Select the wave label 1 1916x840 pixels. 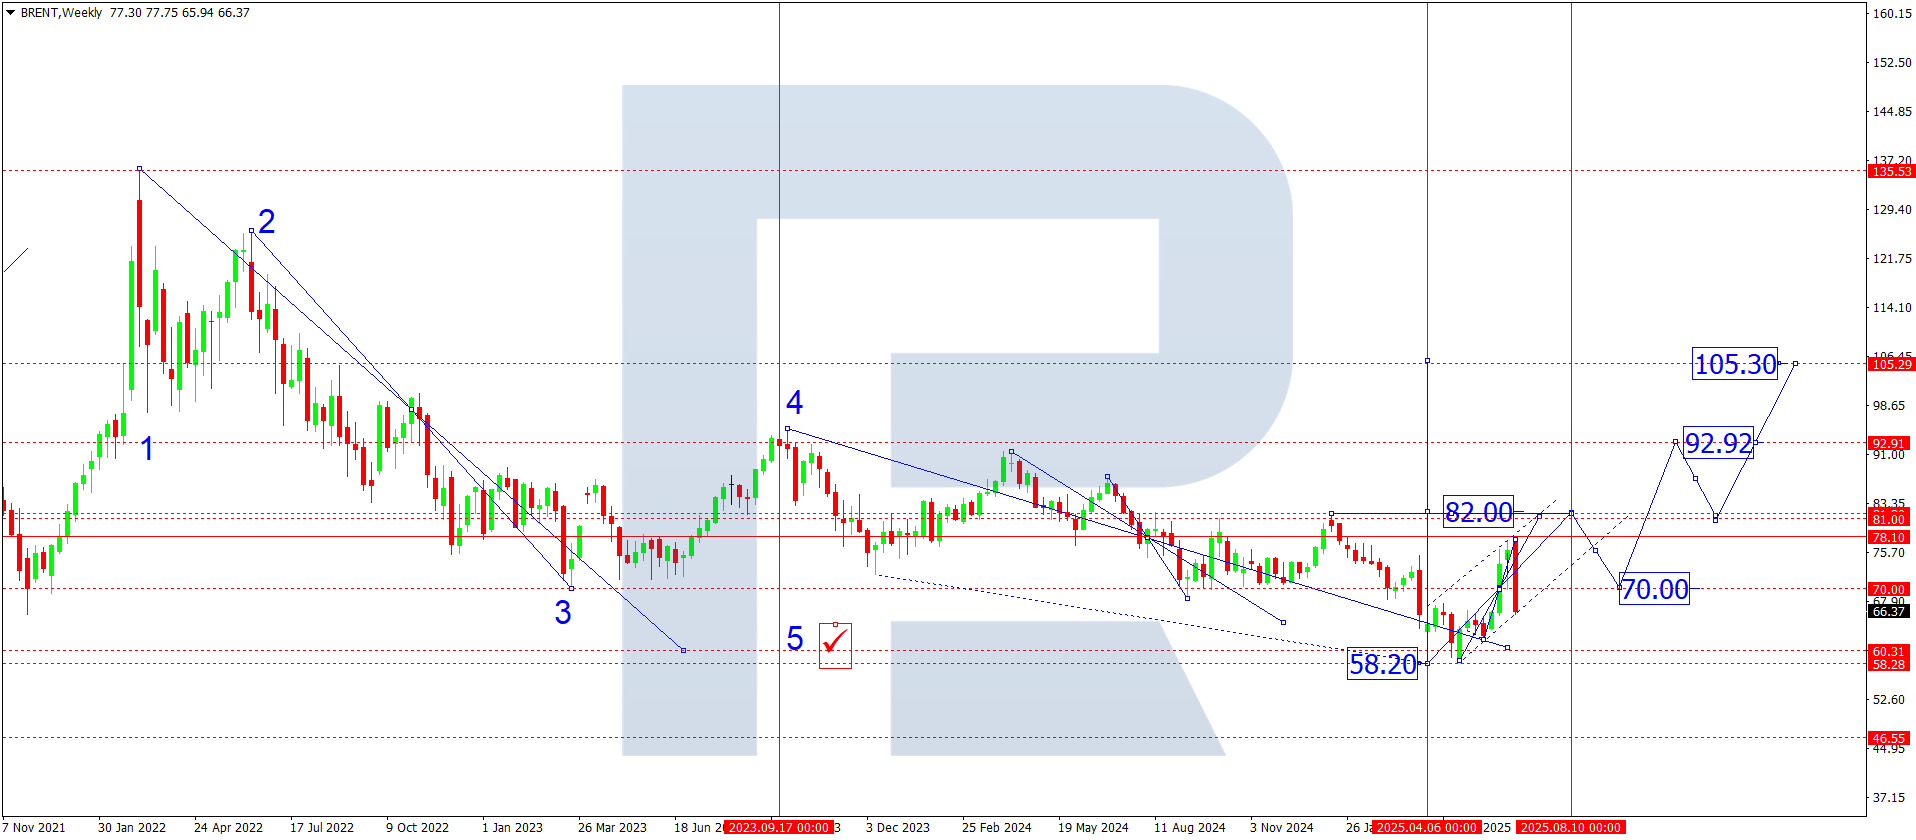147,449
